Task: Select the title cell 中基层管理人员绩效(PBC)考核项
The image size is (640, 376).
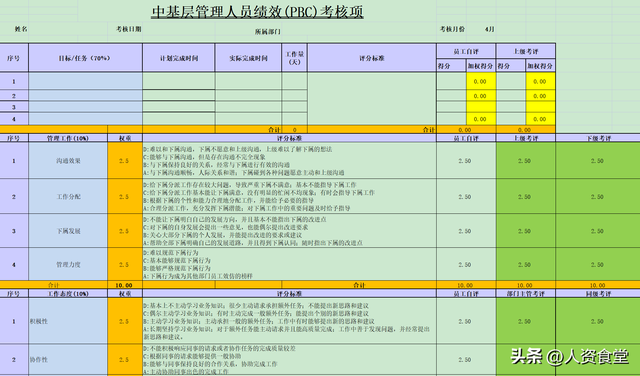Action: (x=257, y=12)
